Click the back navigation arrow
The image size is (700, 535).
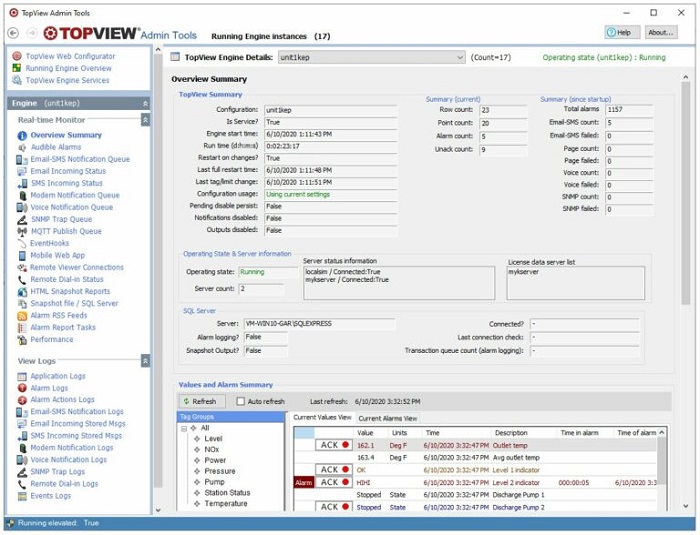[x=13, y=33]
